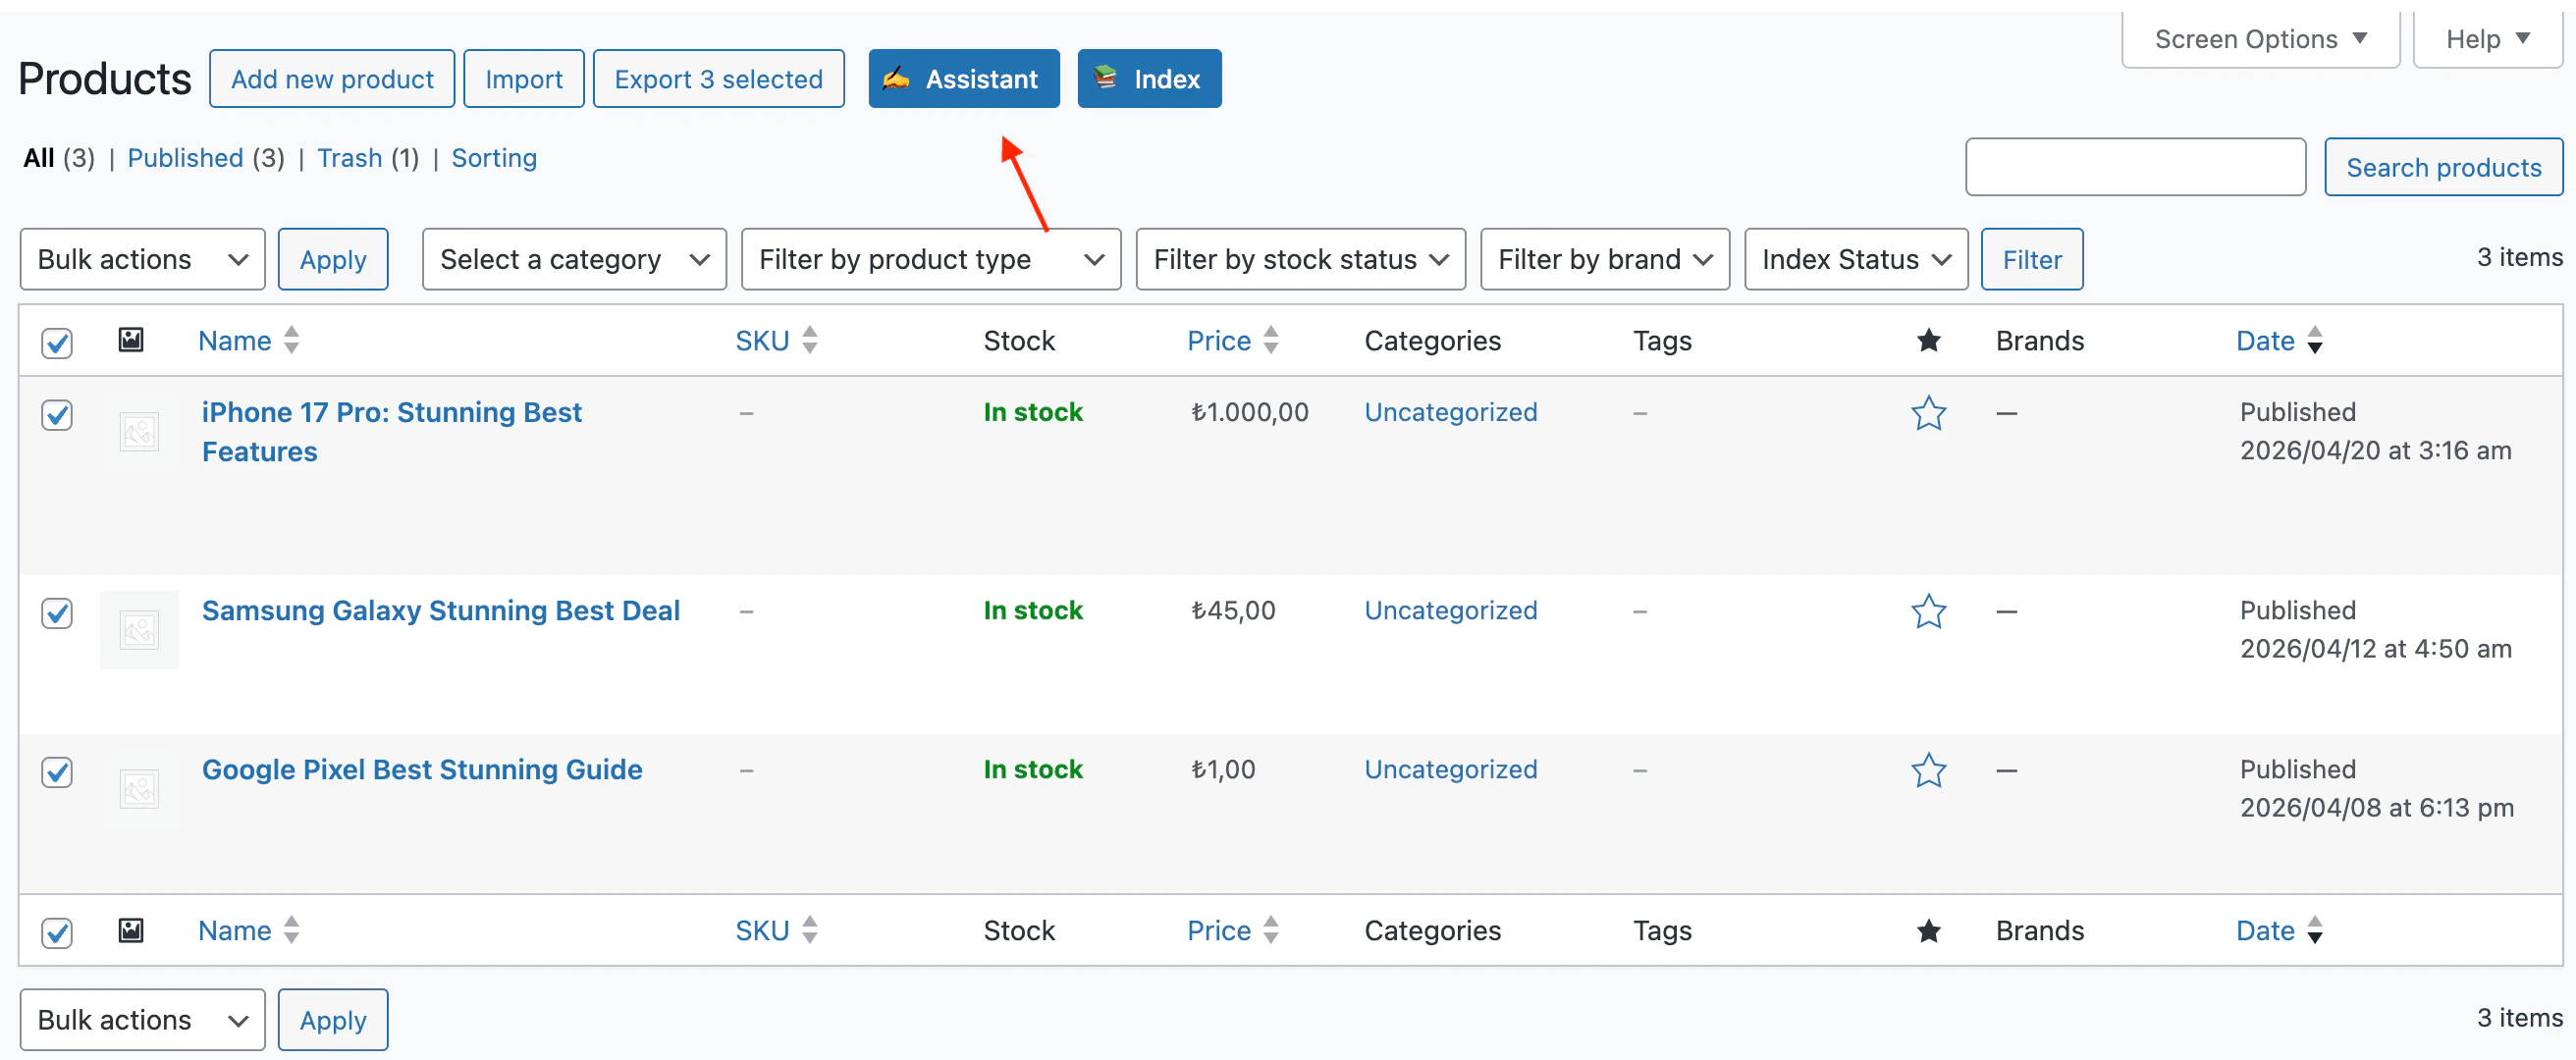This screenshot has width=2576, height=1060.
Task: Switch to Published products view
Action: [185, 158]
